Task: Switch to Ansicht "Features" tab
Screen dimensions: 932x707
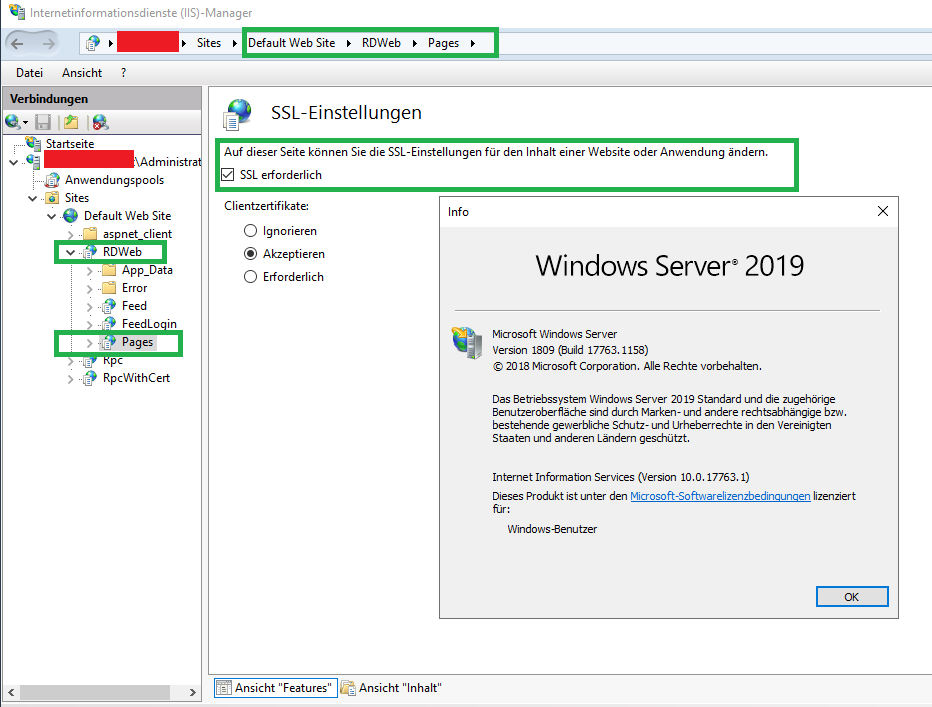Action: click(x=276, y=688)
